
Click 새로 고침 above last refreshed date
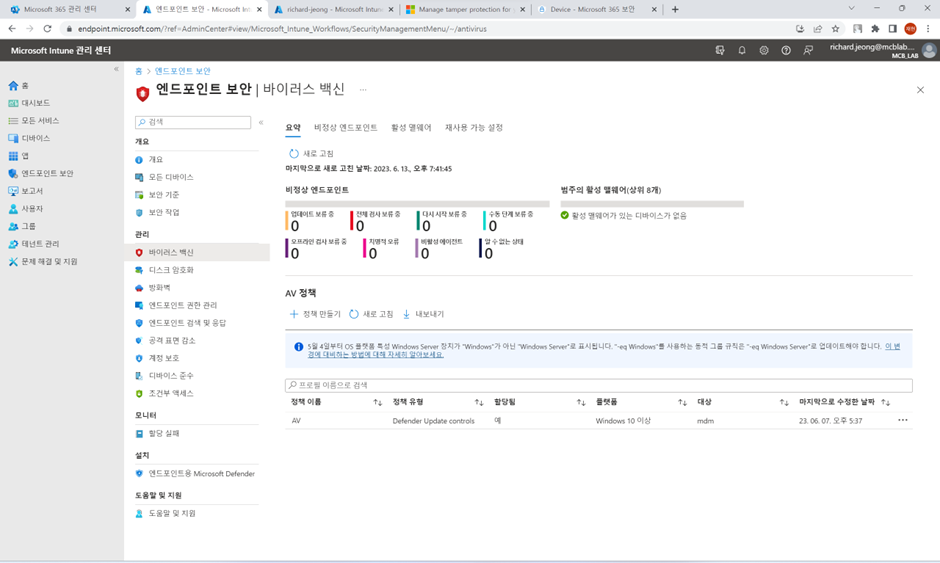pyautogui.click(x=311, y=153)
